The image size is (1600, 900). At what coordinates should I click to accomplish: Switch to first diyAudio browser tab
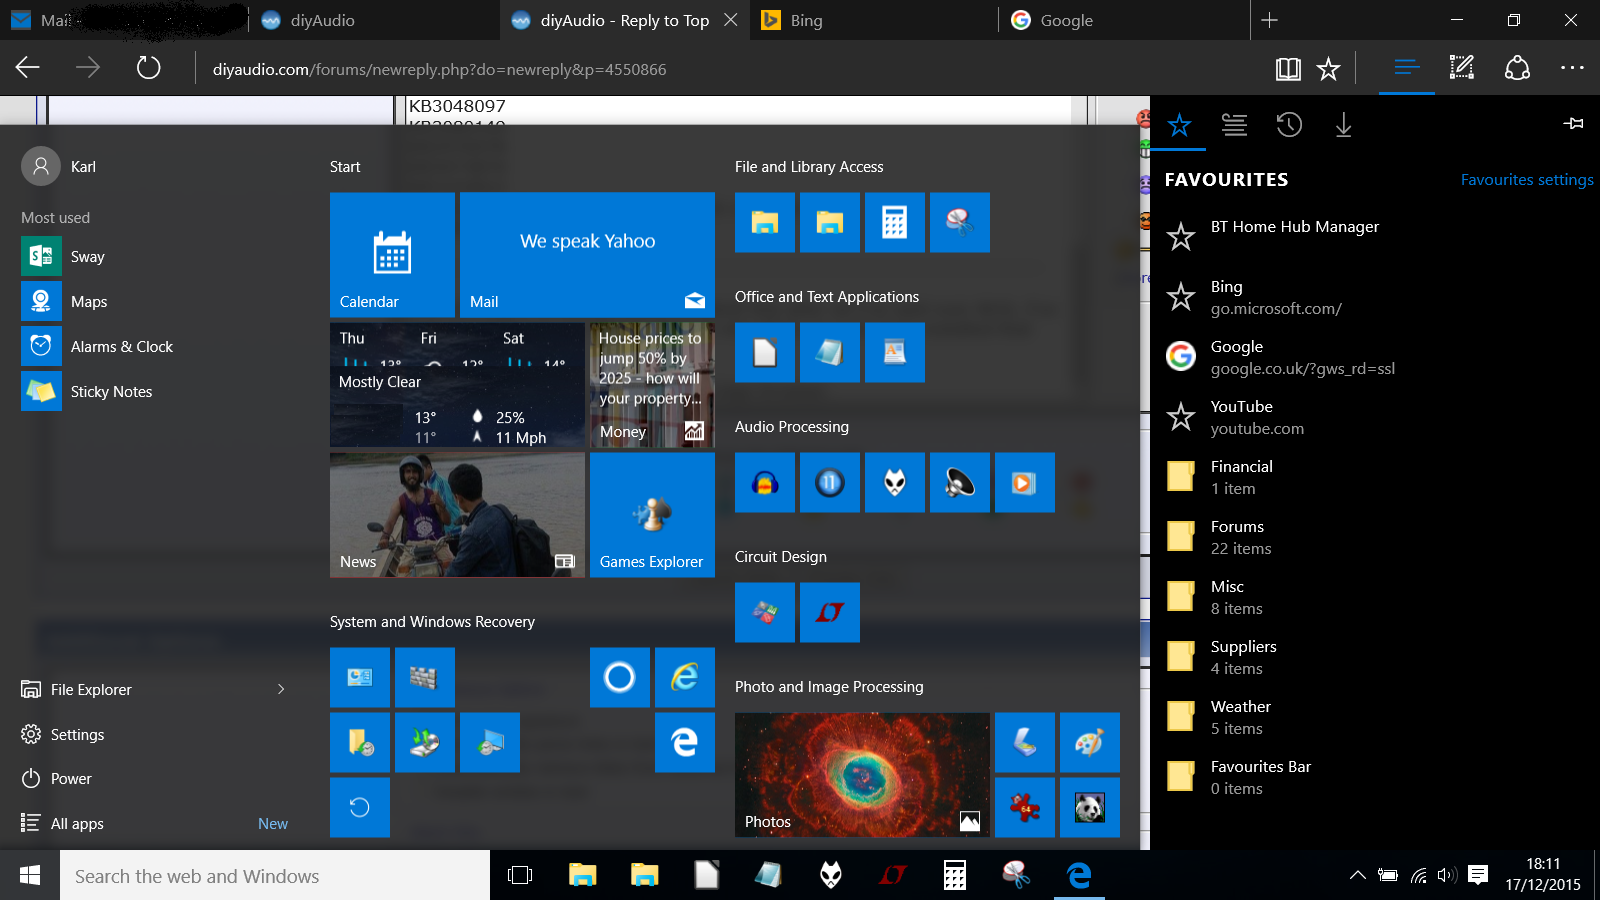[x=373, y=20]
